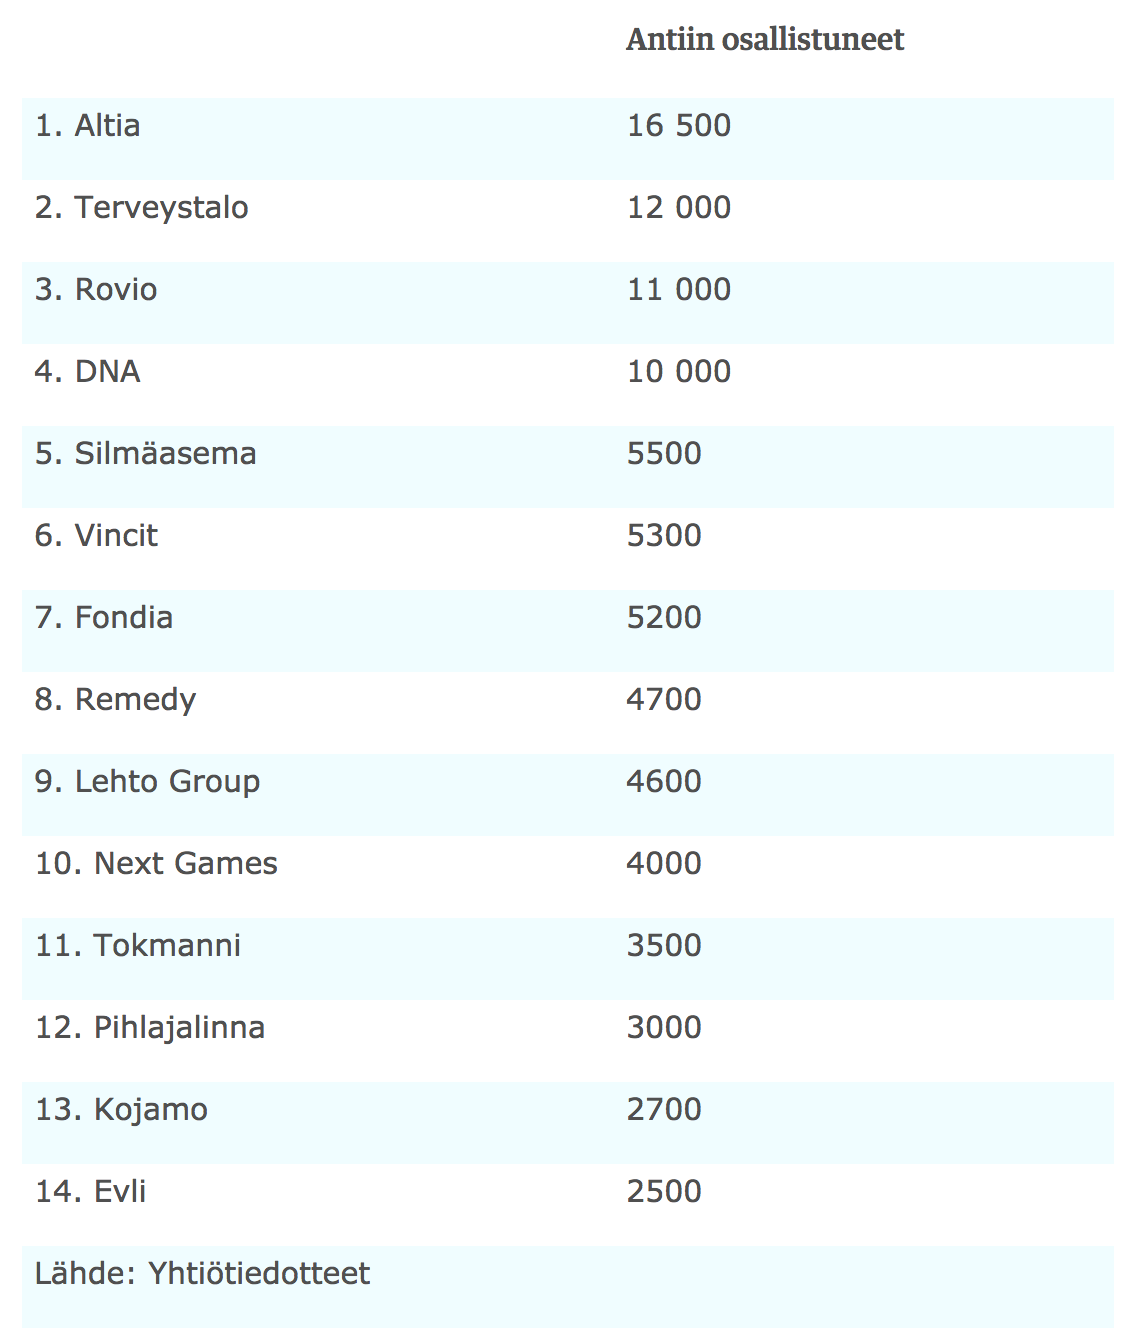Click the '12. Pihlajalinna' entry
1140x1330 pixels.
click(150, 1028)
